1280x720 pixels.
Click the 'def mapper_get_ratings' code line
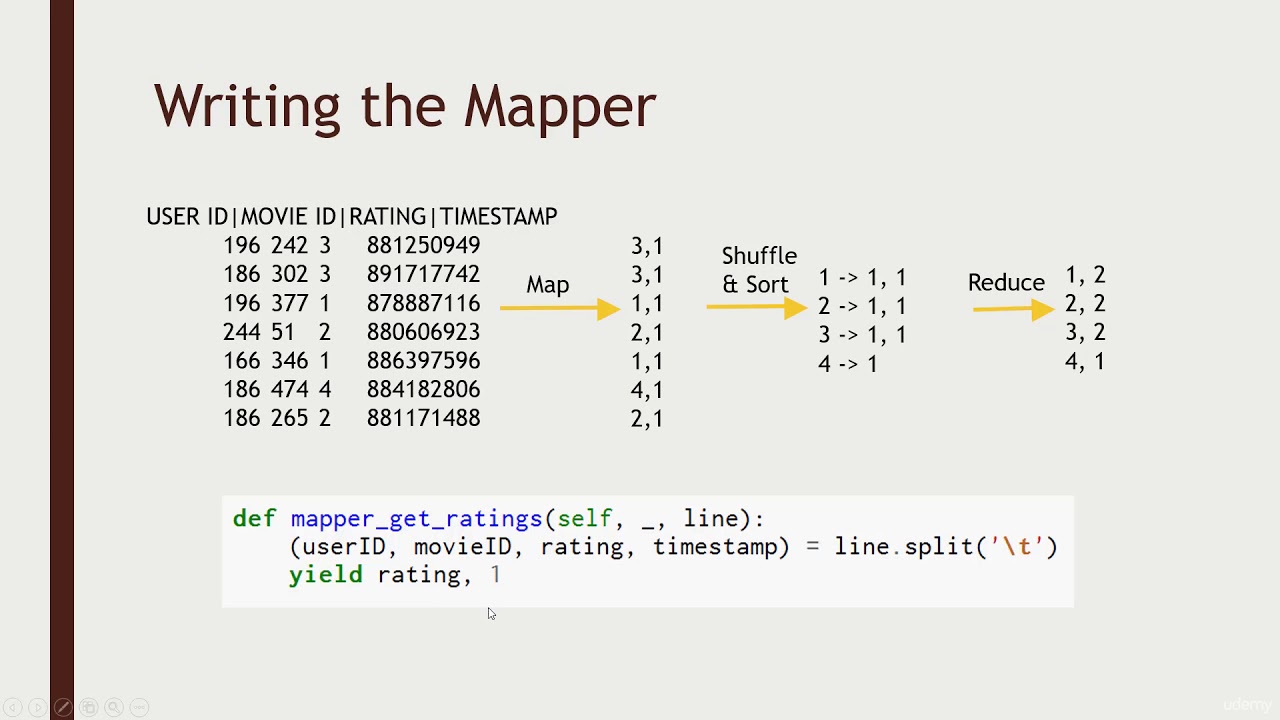498,519
